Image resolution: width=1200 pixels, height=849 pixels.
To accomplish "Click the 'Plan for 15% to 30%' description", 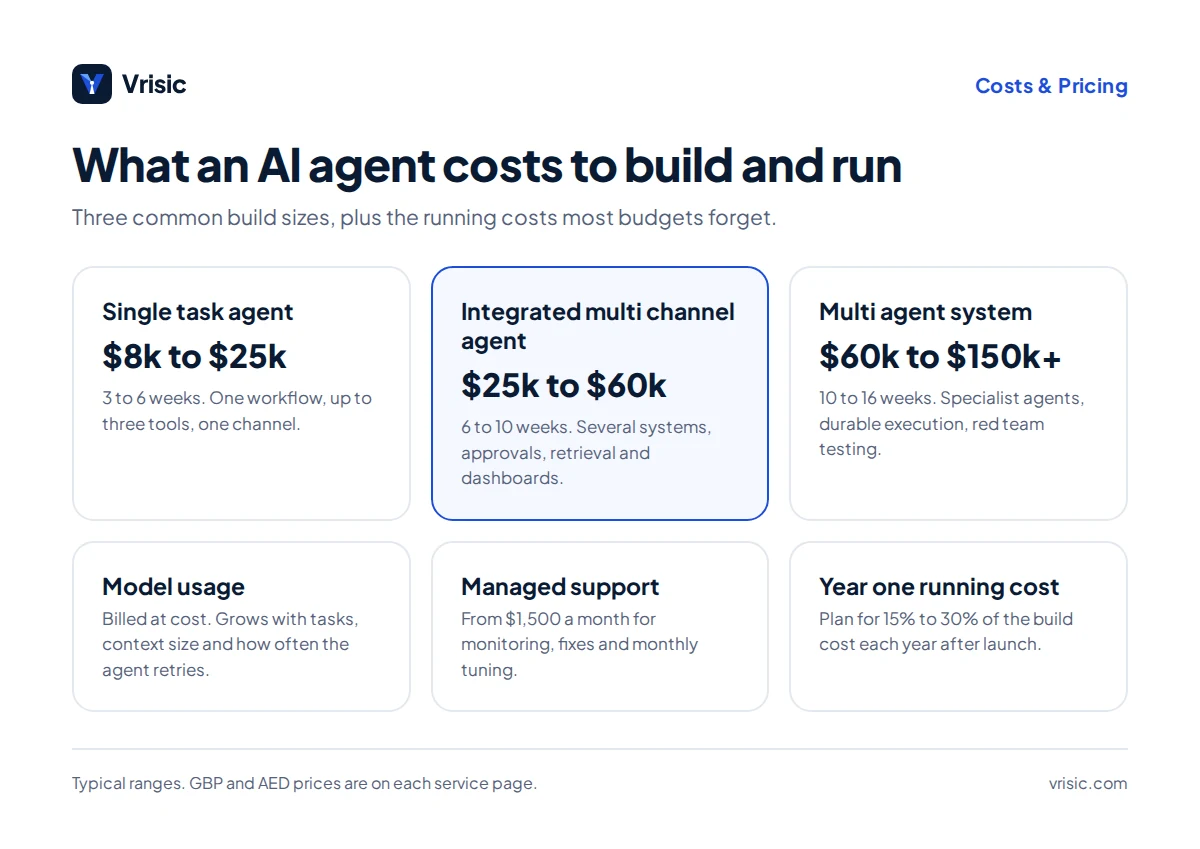I will click(946, 632).
